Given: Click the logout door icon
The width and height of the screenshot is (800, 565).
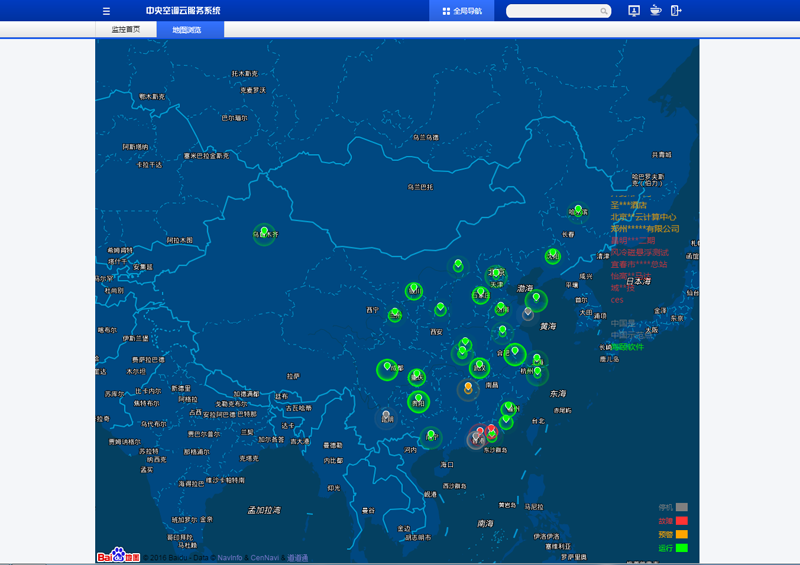Looking at the screenshot, I should click(676, 10).
